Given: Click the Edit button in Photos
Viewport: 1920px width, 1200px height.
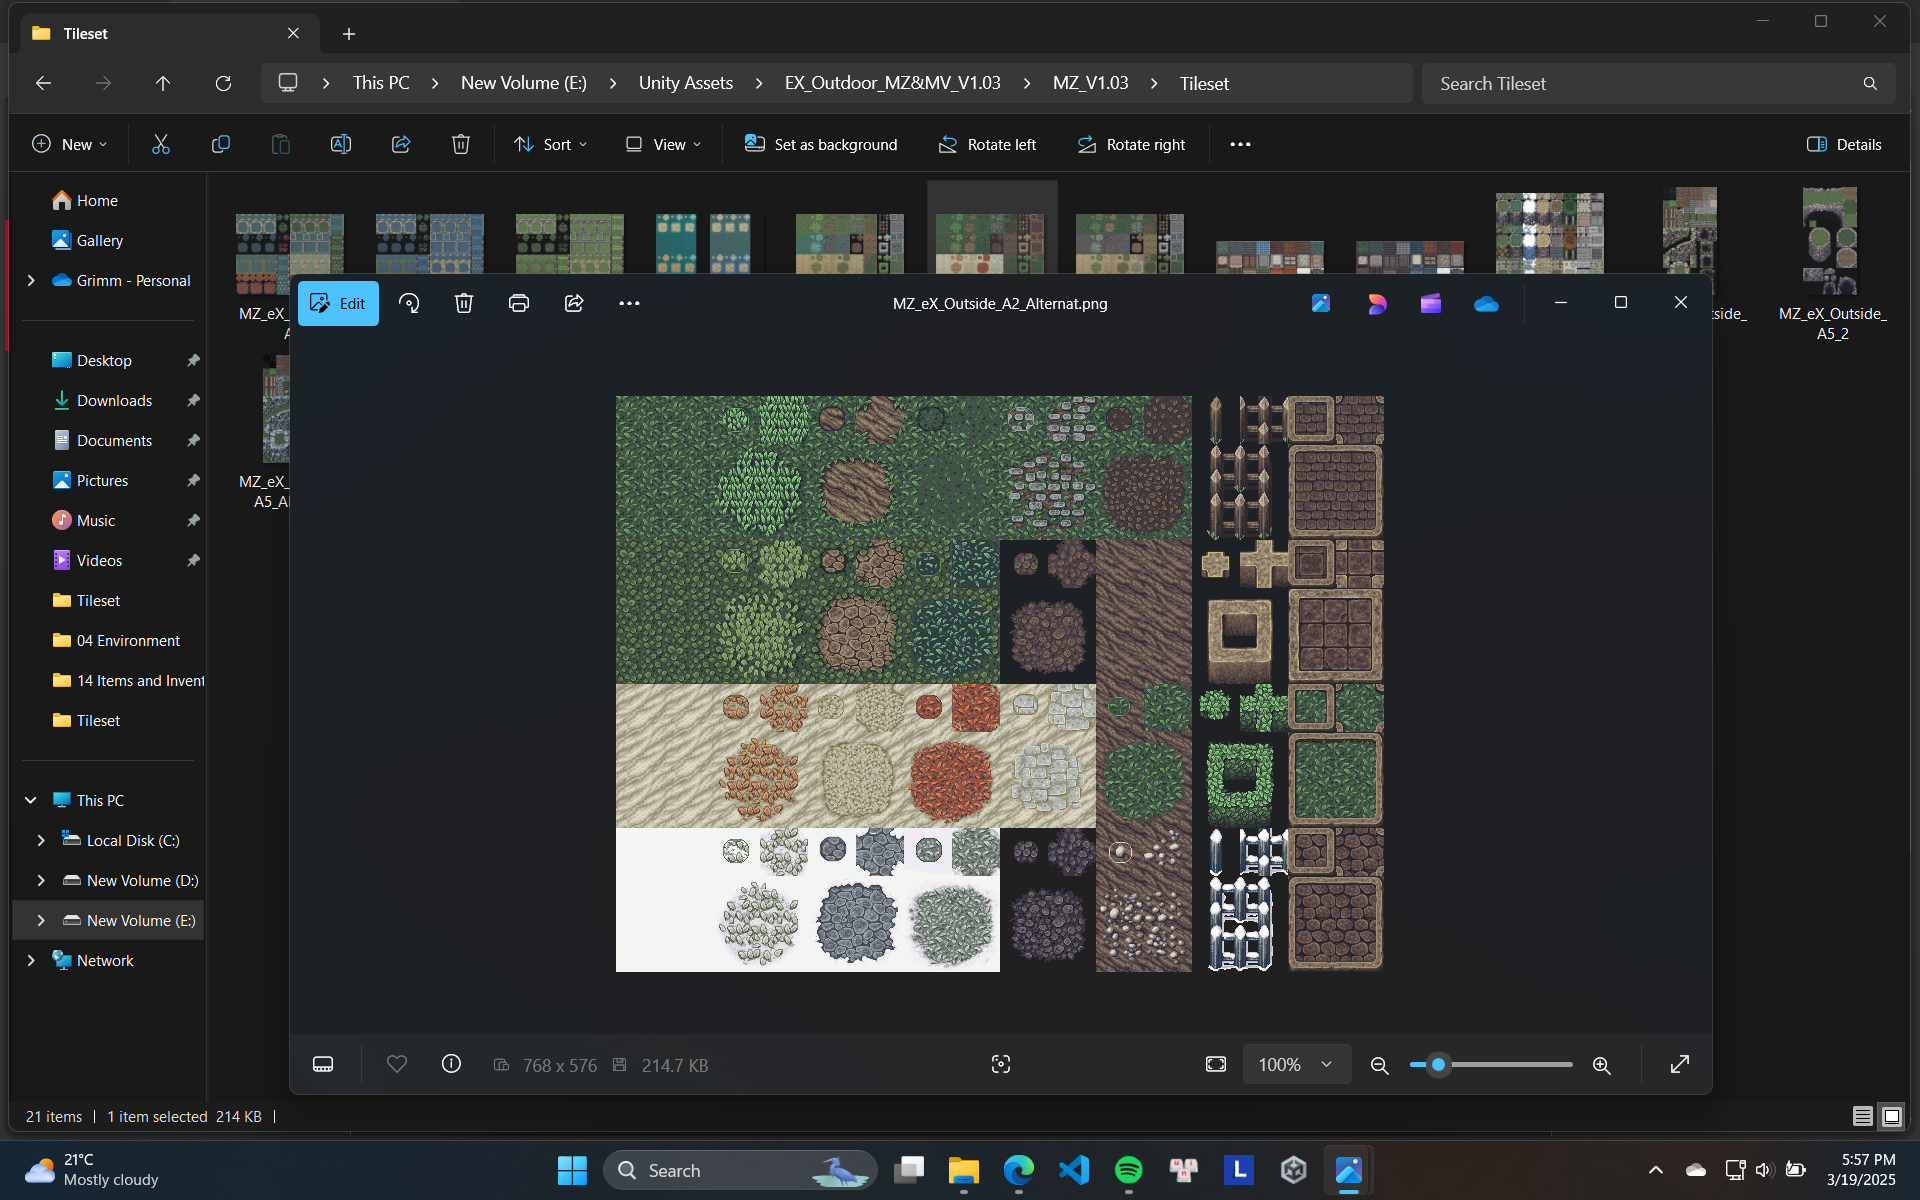Looking at the screenshot, I should pyautogui.click(x=338, y=303).
